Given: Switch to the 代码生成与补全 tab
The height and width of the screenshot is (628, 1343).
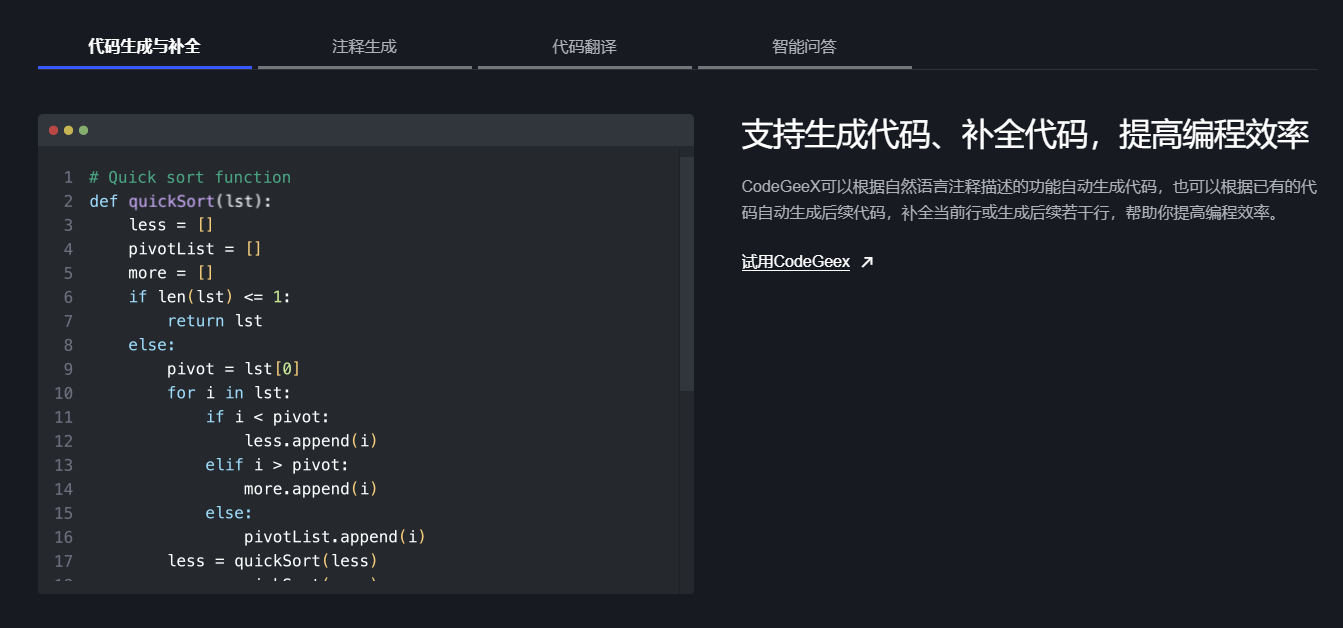Looking at the screenshot, I should 144,46.
